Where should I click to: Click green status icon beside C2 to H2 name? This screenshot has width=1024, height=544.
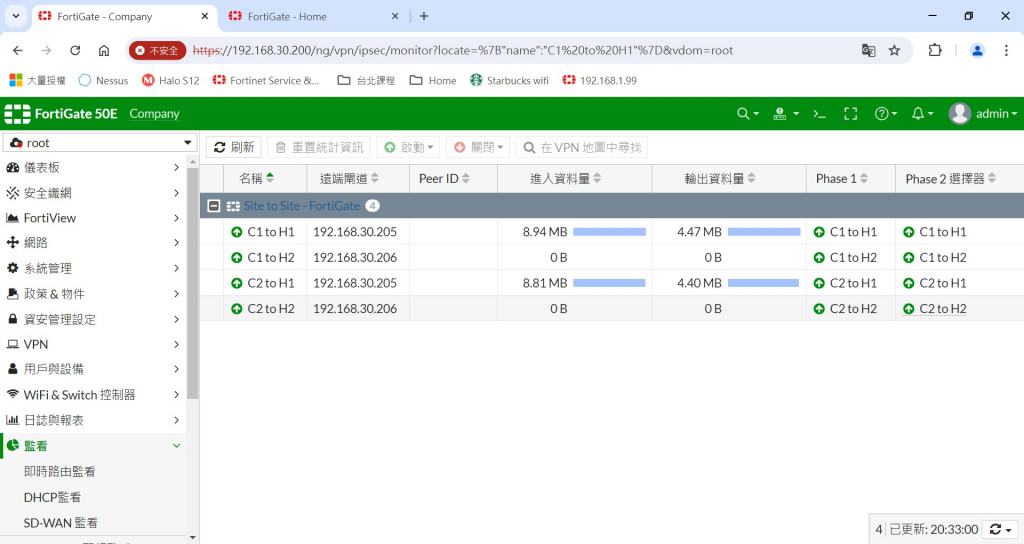[x=236, y=309]
